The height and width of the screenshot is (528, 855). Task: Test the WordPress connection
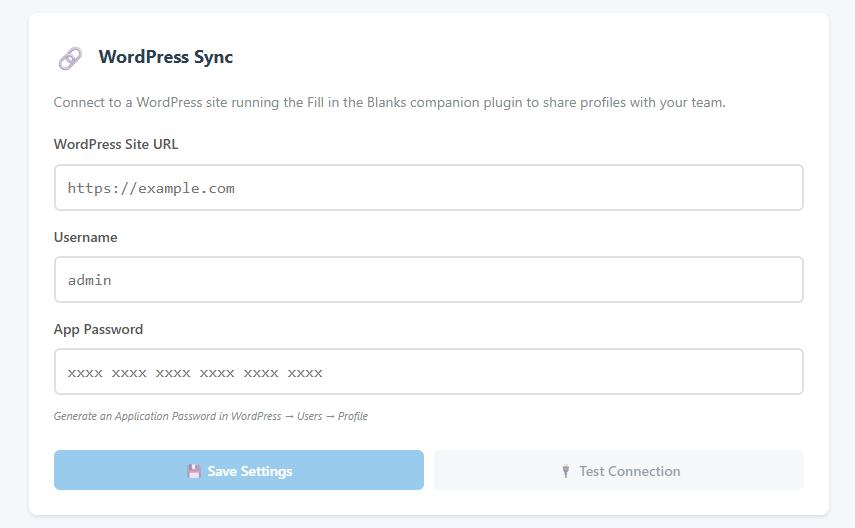pos(619,470)
